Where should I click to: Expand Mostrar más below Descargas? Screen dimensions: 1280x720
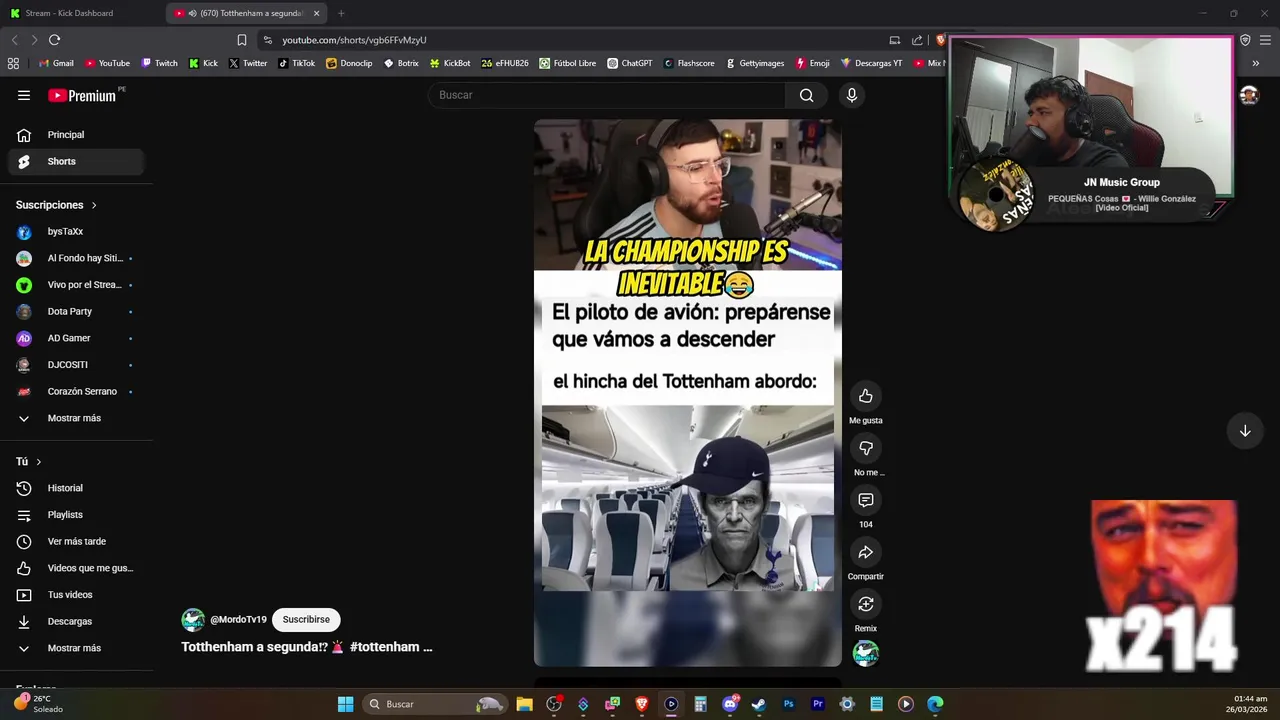click(x=74, y=648)
